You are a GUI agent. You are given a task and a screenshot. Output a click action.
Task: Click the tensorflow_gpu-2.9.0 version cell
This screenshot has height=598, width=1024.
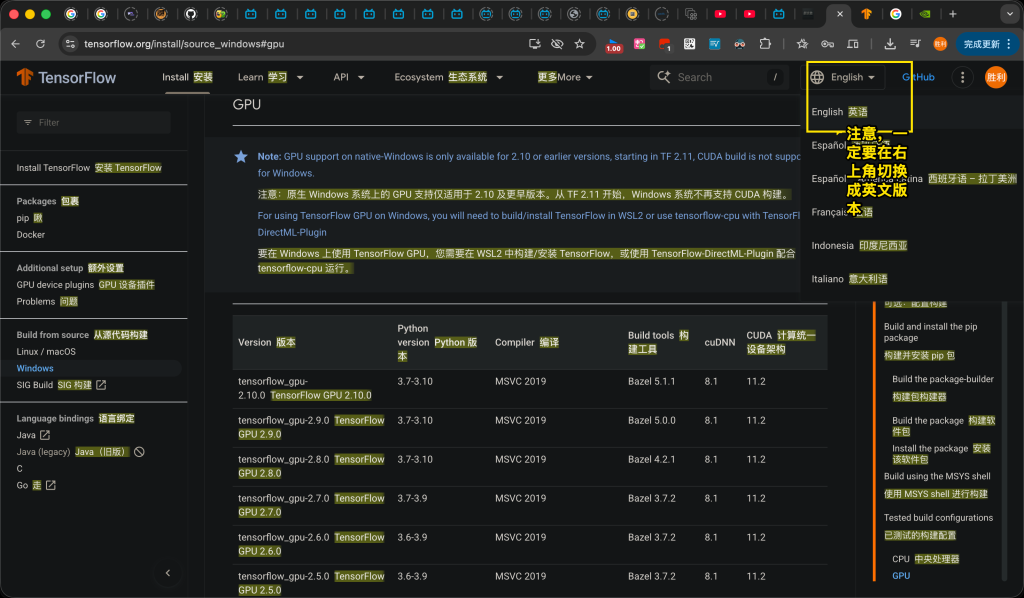click(312, 427)
